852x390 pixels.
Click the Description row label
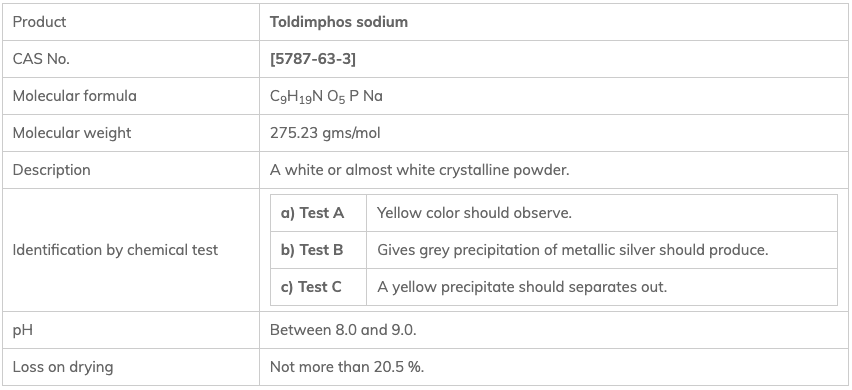coord(52,170)
